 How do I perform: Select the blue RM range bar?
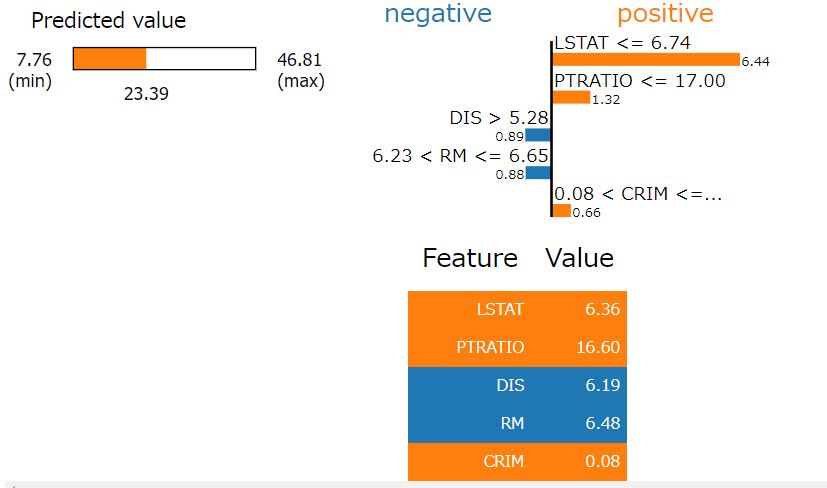coord(538,173)
